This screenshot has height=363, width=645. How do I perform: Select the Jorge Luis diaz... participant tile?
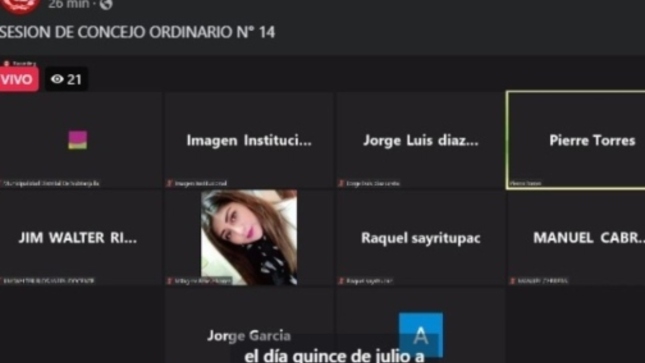tap(420, 140)
